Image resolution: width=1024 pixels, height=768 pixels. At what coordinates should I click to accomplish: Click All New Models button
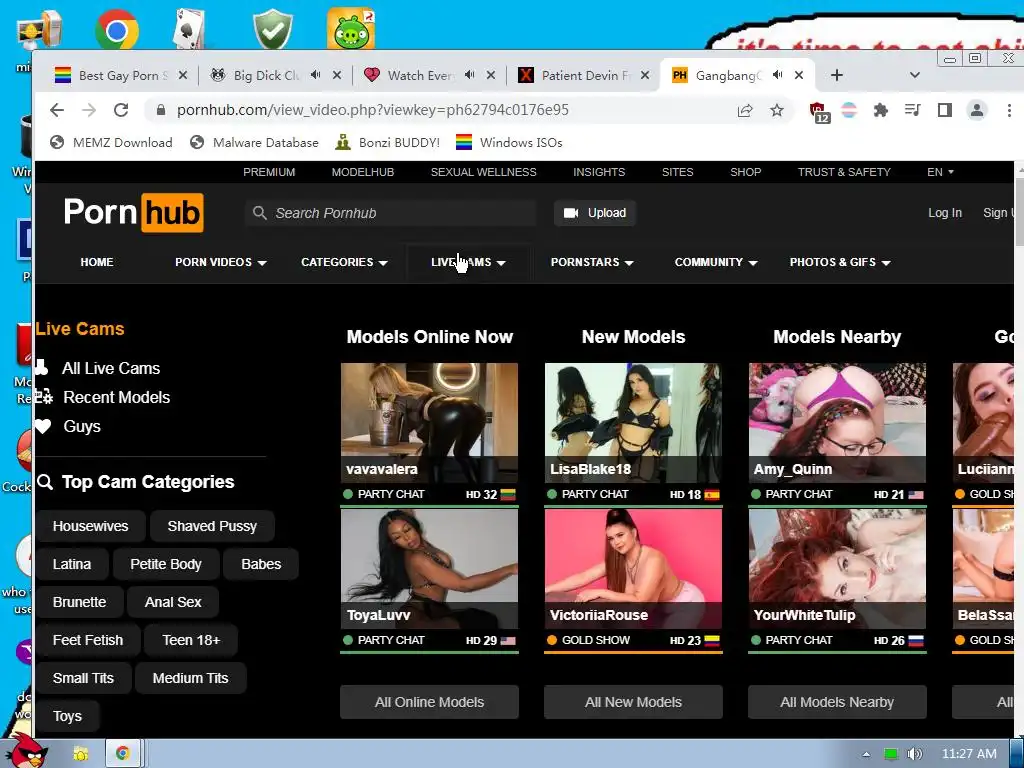[x=633, y=702]
